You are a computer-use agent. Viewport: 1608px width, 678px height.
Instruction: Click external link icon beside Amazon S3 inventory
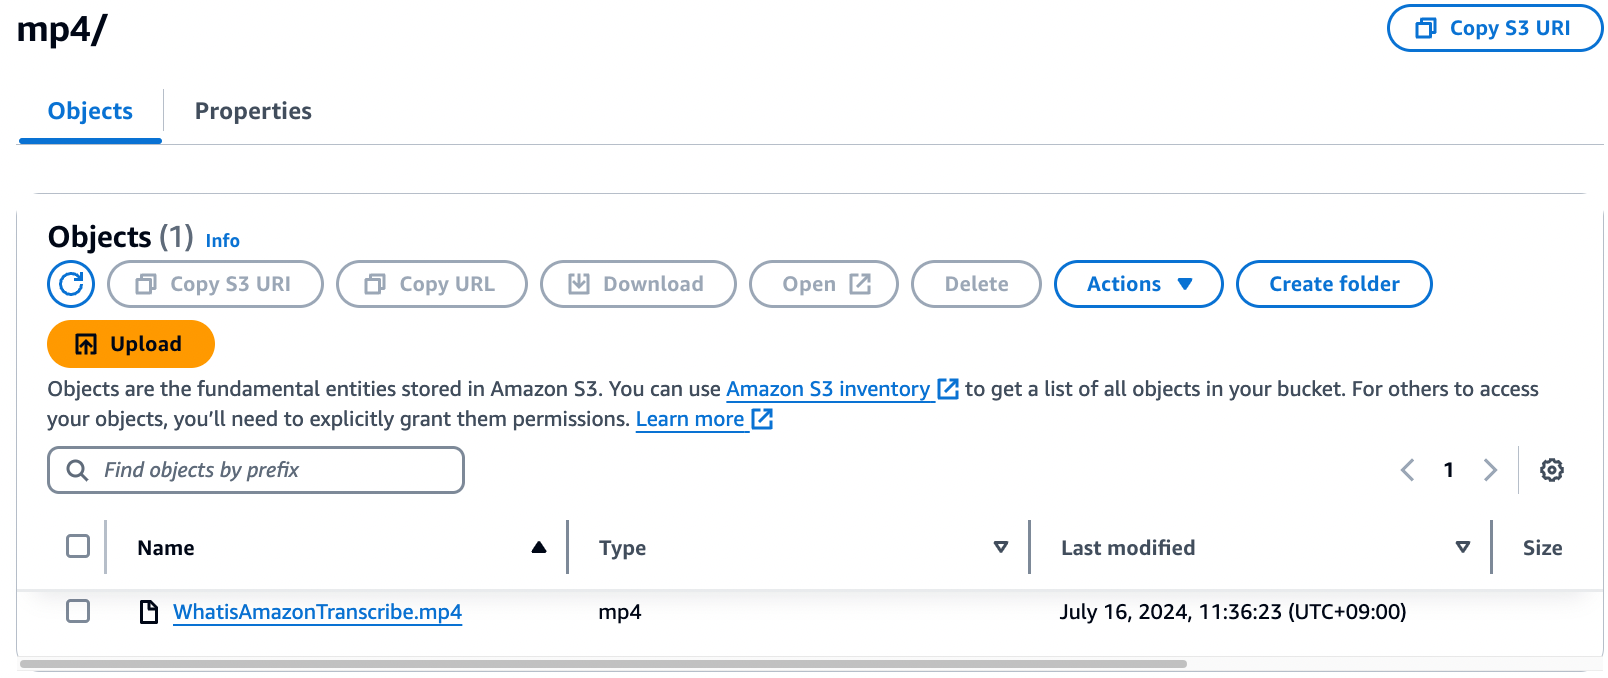[x=947, y=389]
